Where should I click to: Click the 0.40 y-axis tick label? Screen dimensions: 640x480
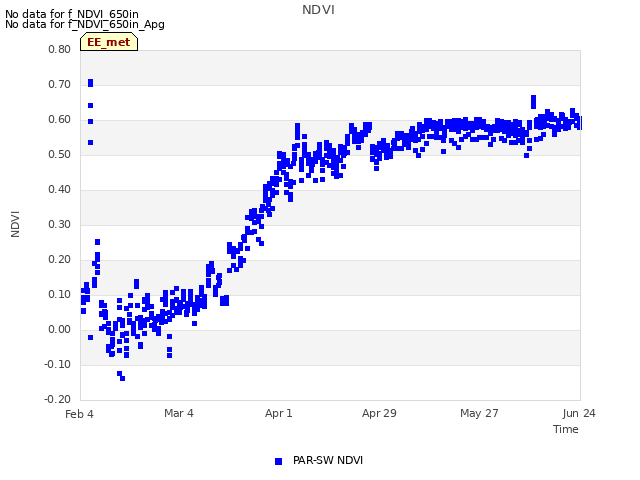pyautogui.click(x=60, y=189)
